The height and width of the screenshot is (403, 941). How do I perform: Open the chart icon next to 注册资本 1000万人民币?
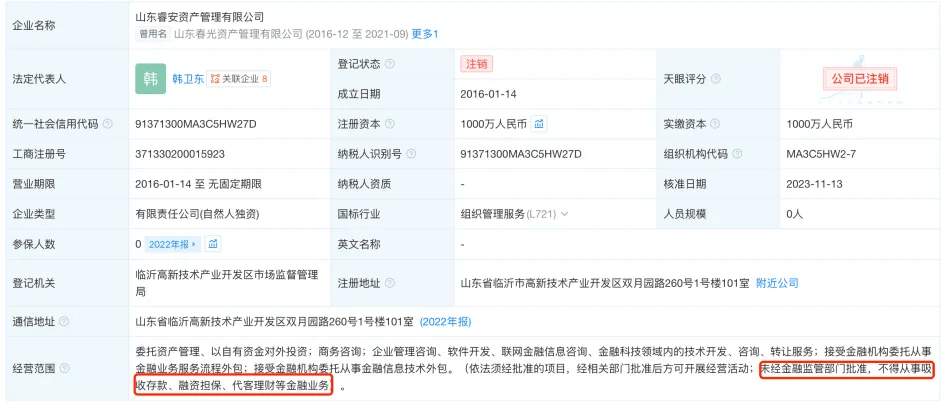point(538,124)
